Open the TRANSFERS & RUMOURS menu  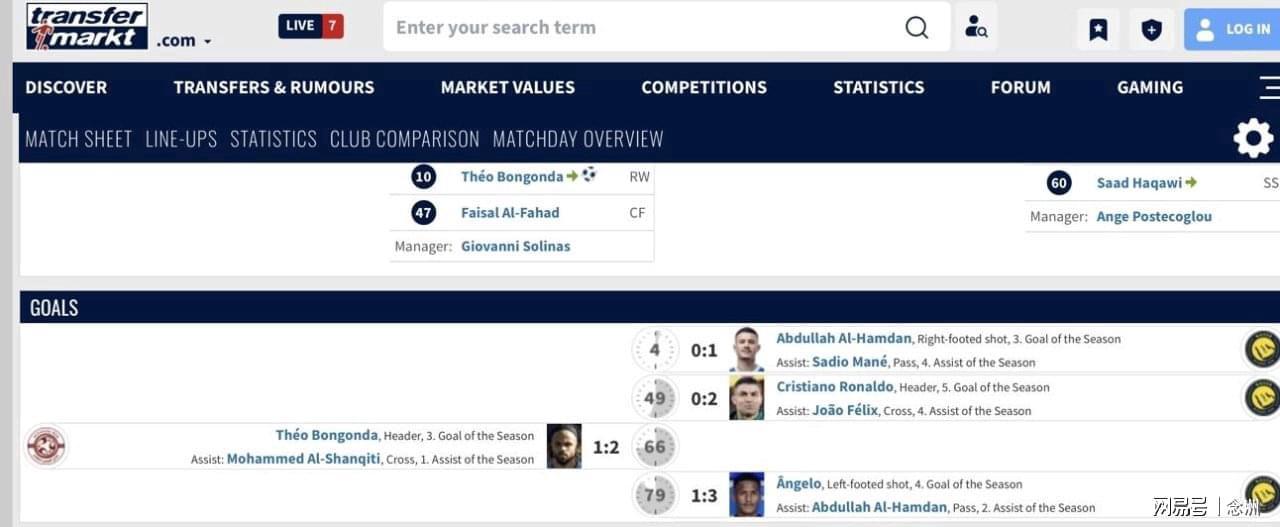[x=274, y=87]
